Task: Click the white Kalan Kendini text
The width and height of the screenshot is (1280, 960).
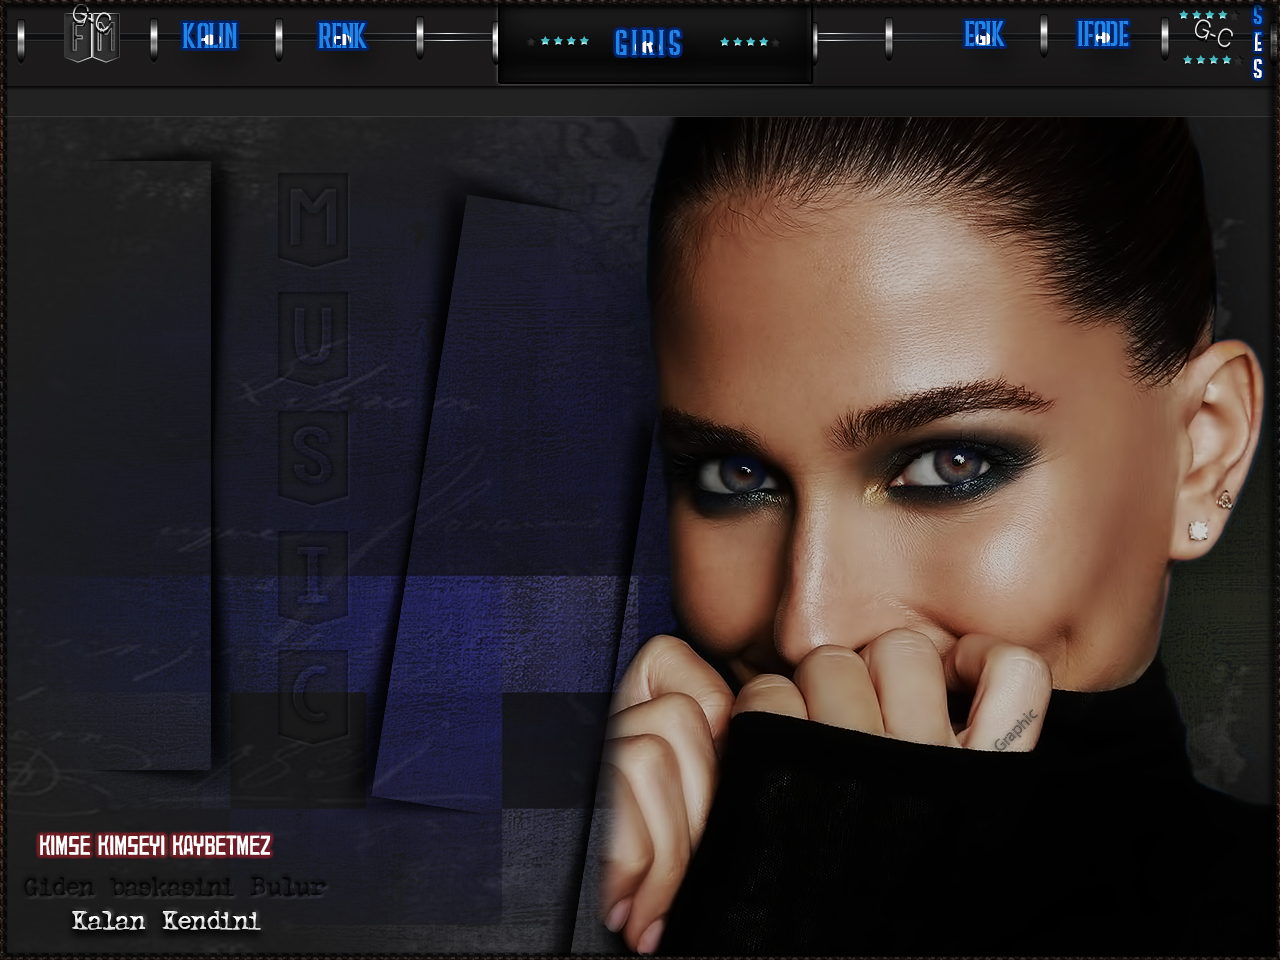Action: (166, 921)
